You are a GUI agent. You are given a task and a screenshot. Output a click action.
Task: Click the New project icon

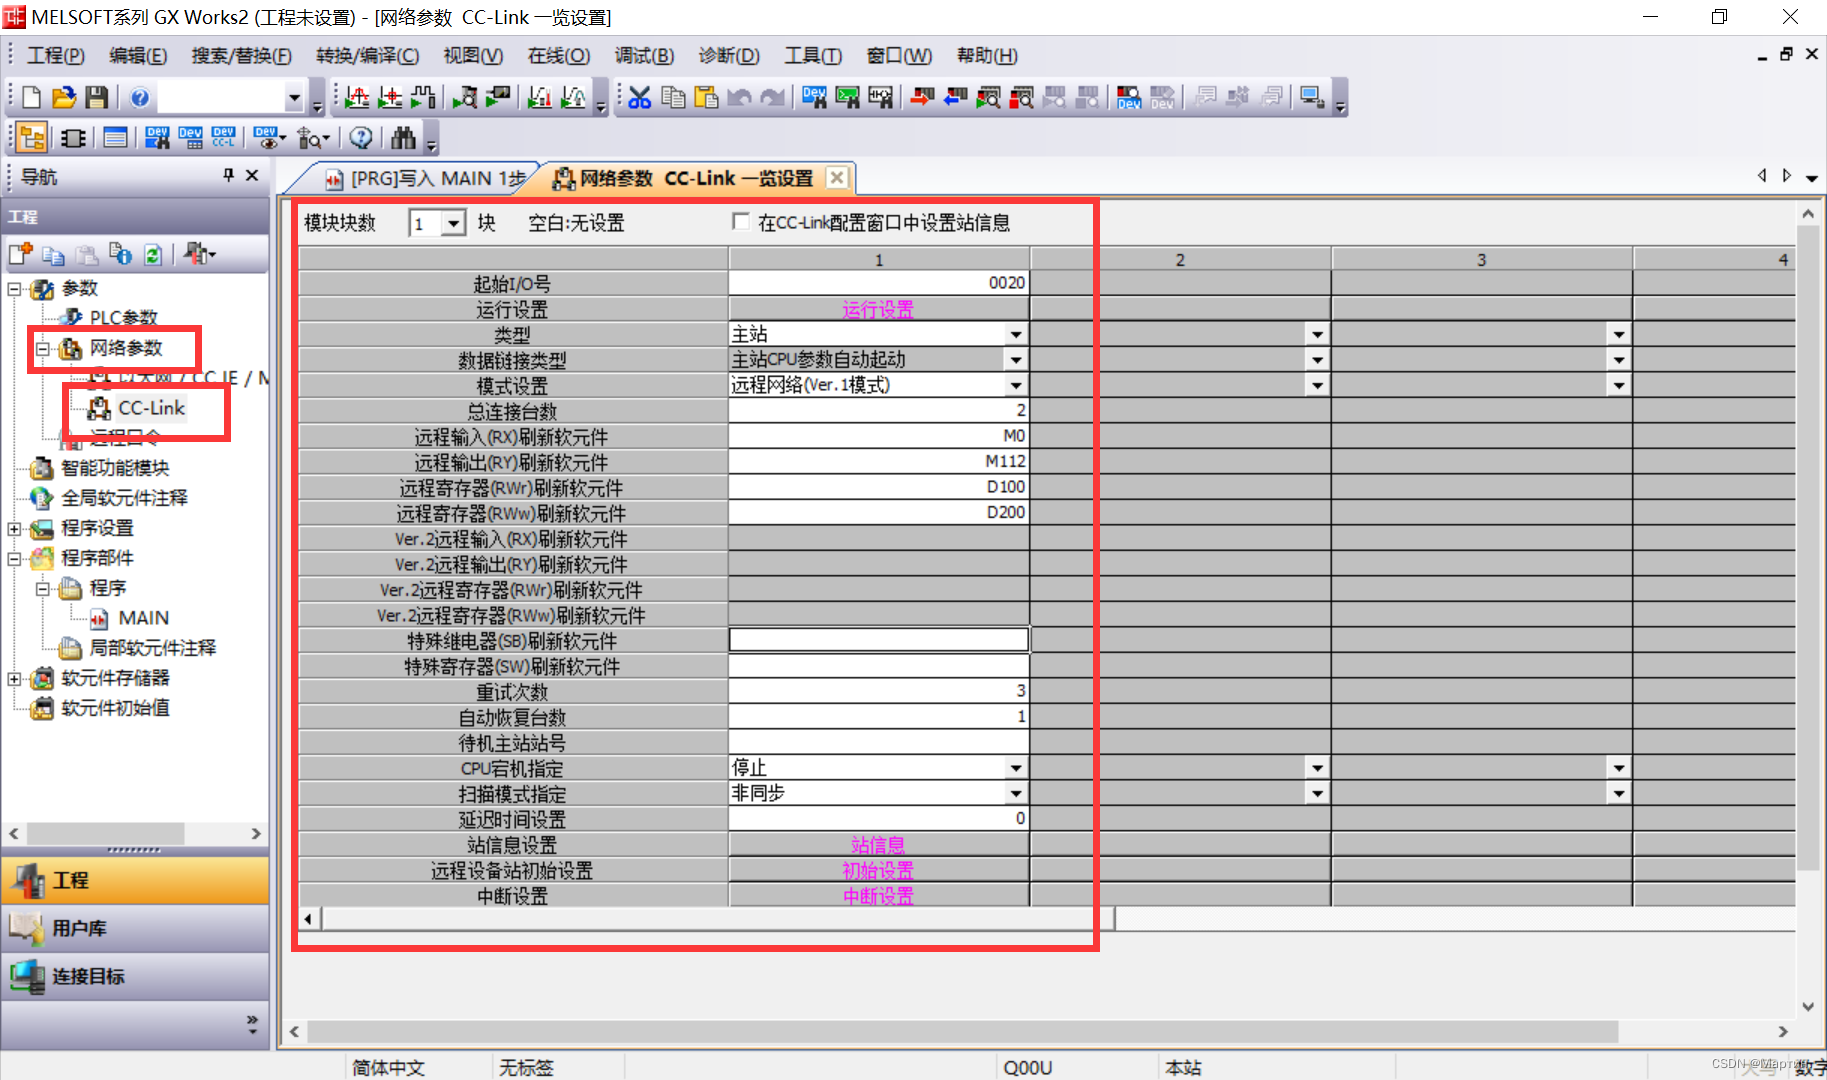point(31,97)
